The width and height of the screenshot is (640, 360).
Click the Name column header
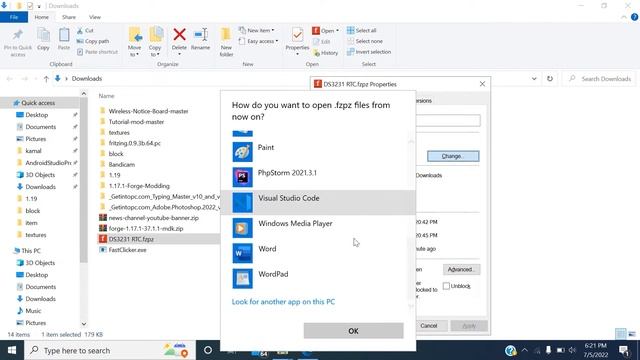point(107,96)
